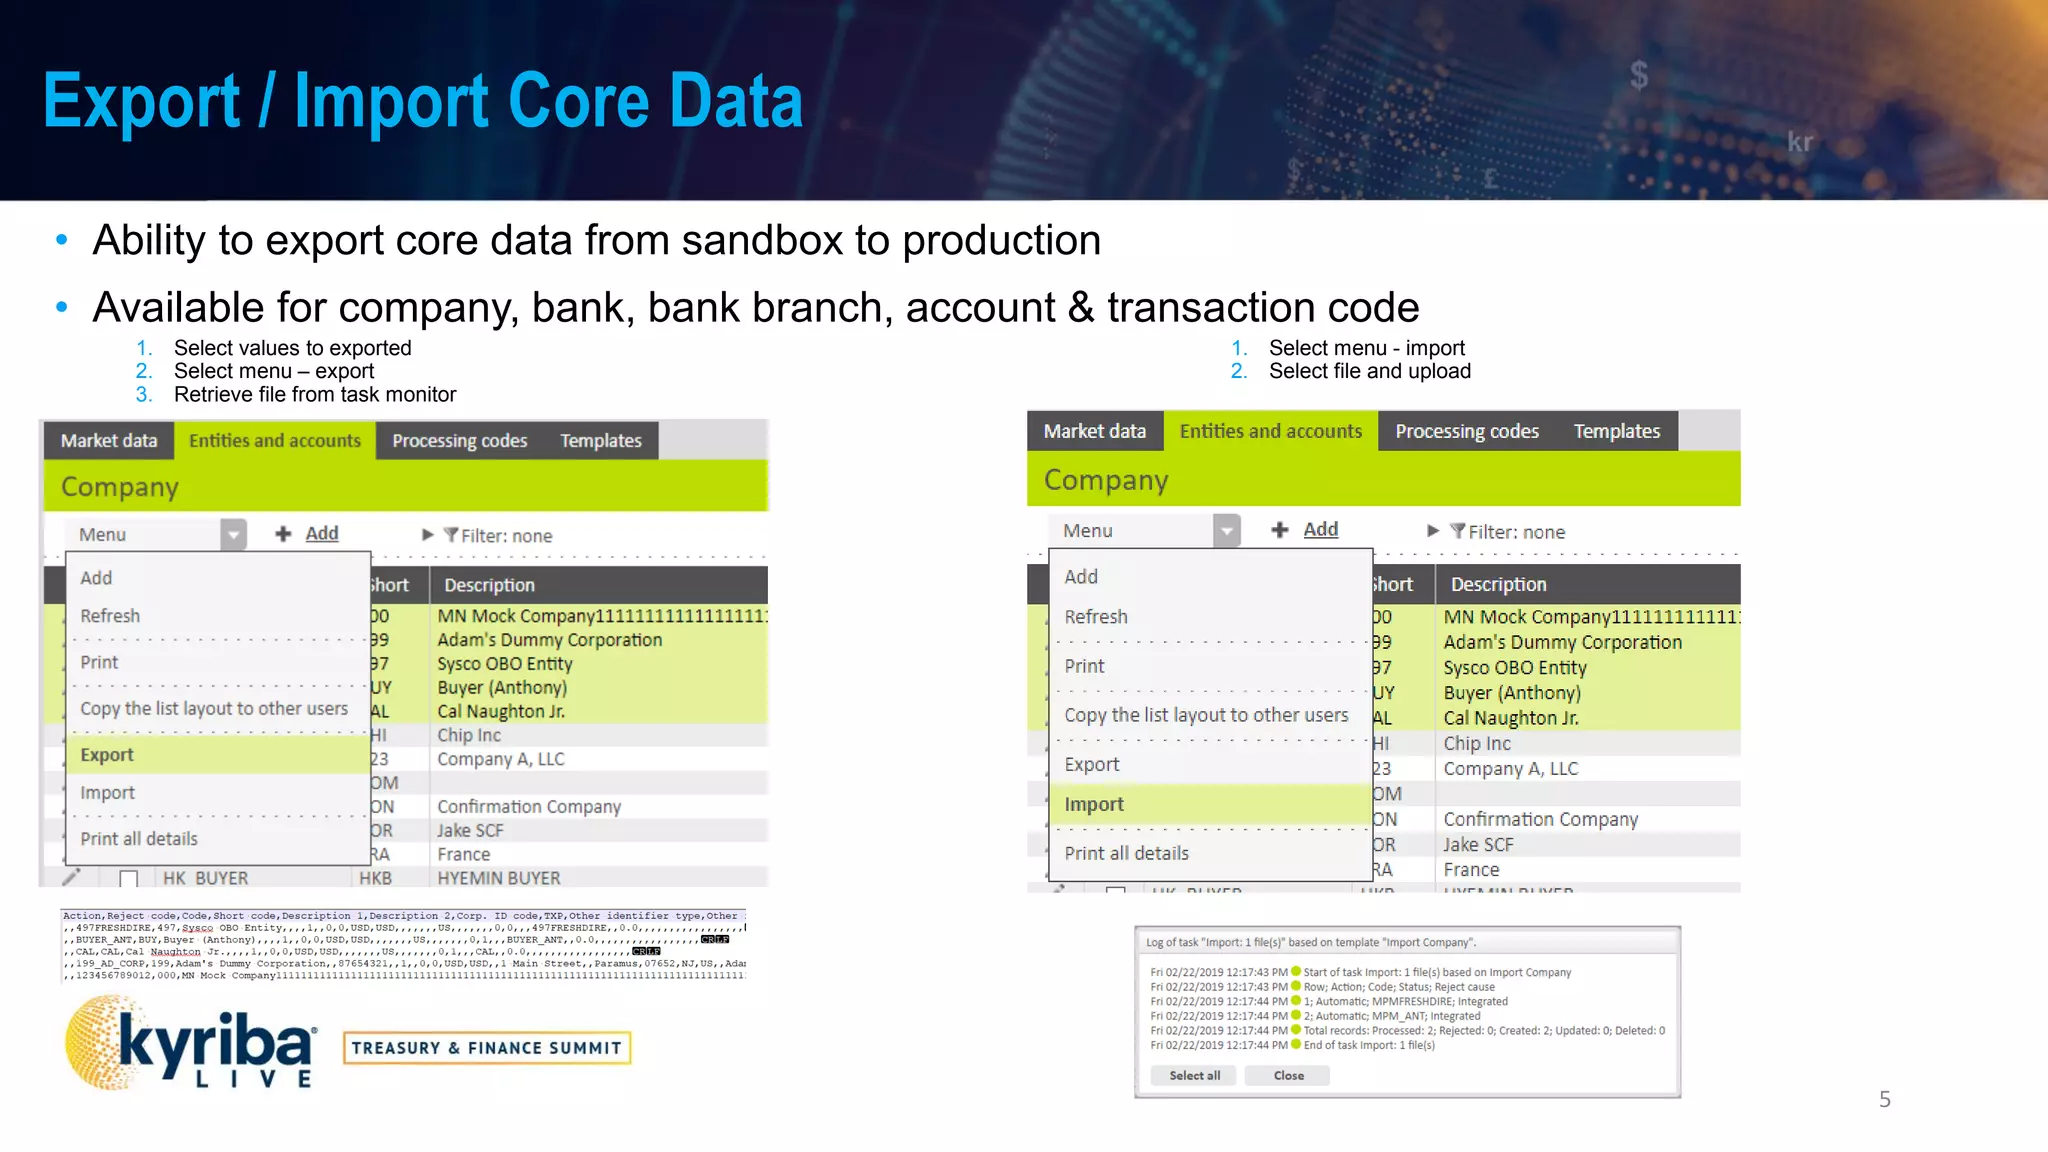Switch to Templates tab on right

pos(1616,431)
